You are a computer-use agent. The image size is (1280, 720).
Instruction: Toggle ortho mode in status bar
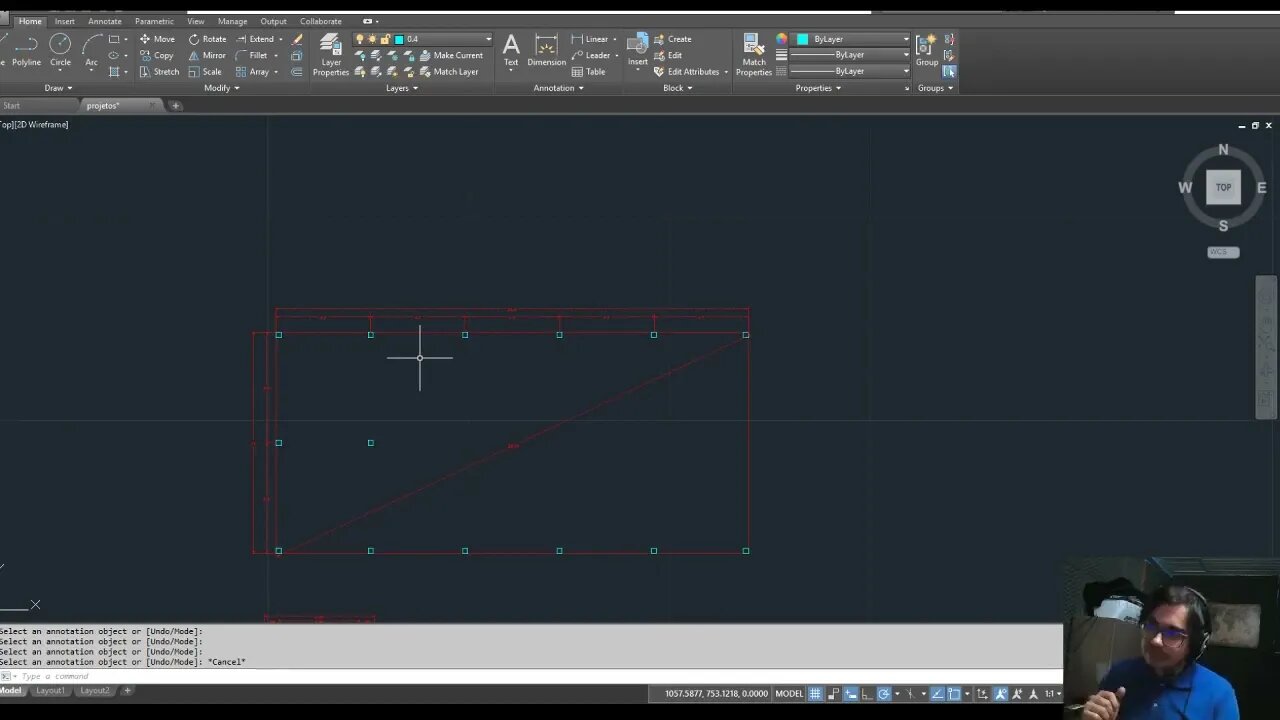pyautogui.click(x=867, y=694)
